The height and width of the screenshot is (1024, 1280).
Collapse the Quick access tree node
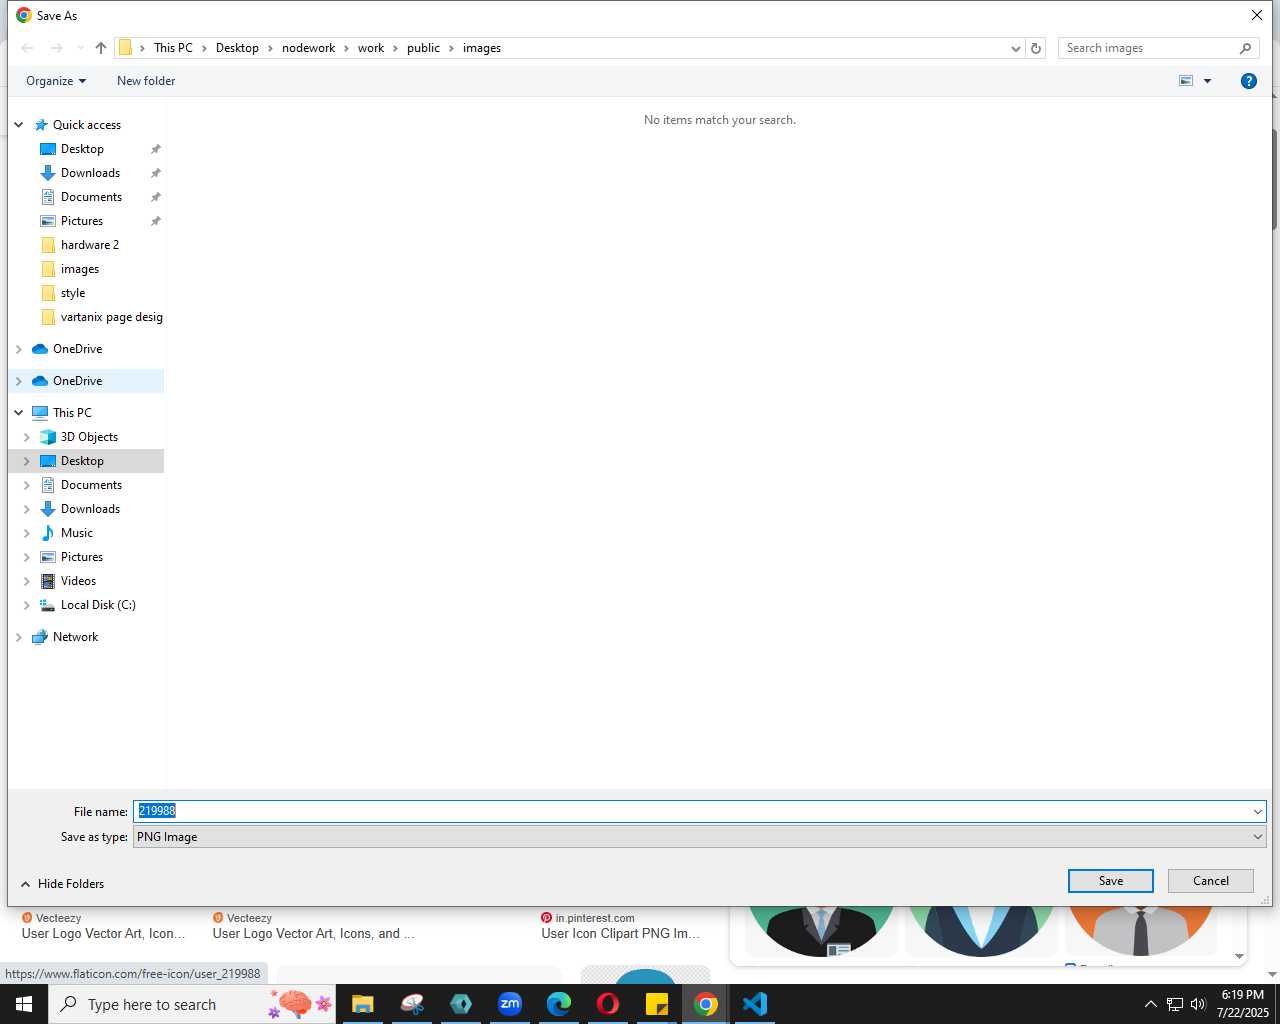[18, 125]
